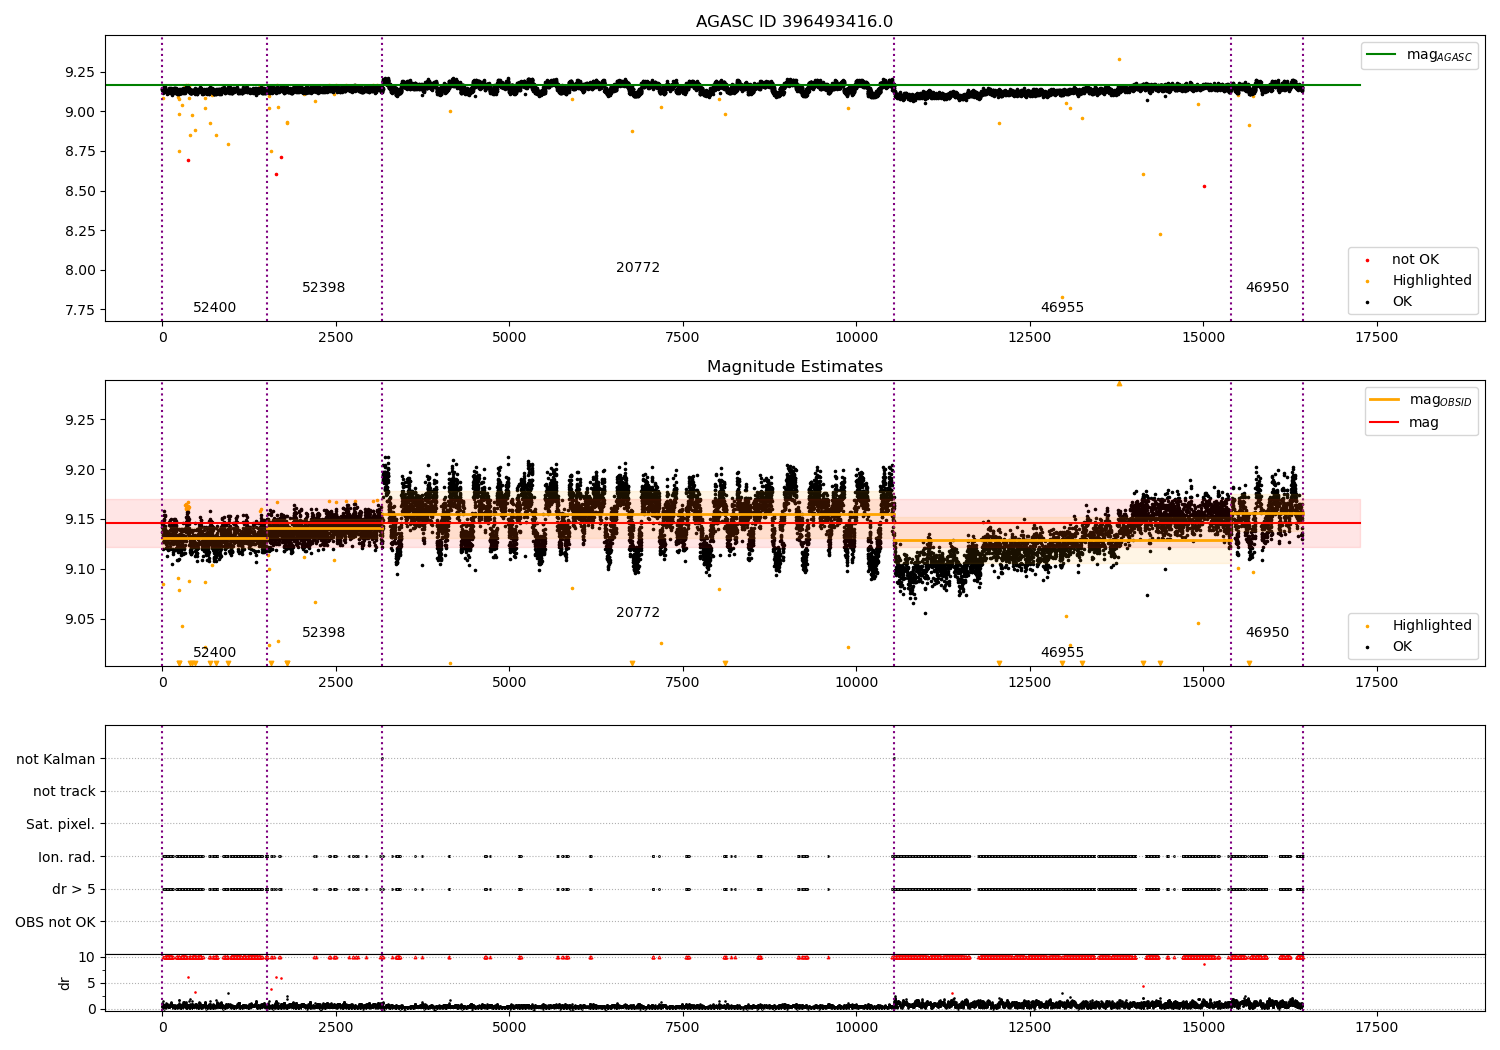Click the 9.25 tick label on the top plot
Screen dimensions: 1500x1050
coord(79,73)
